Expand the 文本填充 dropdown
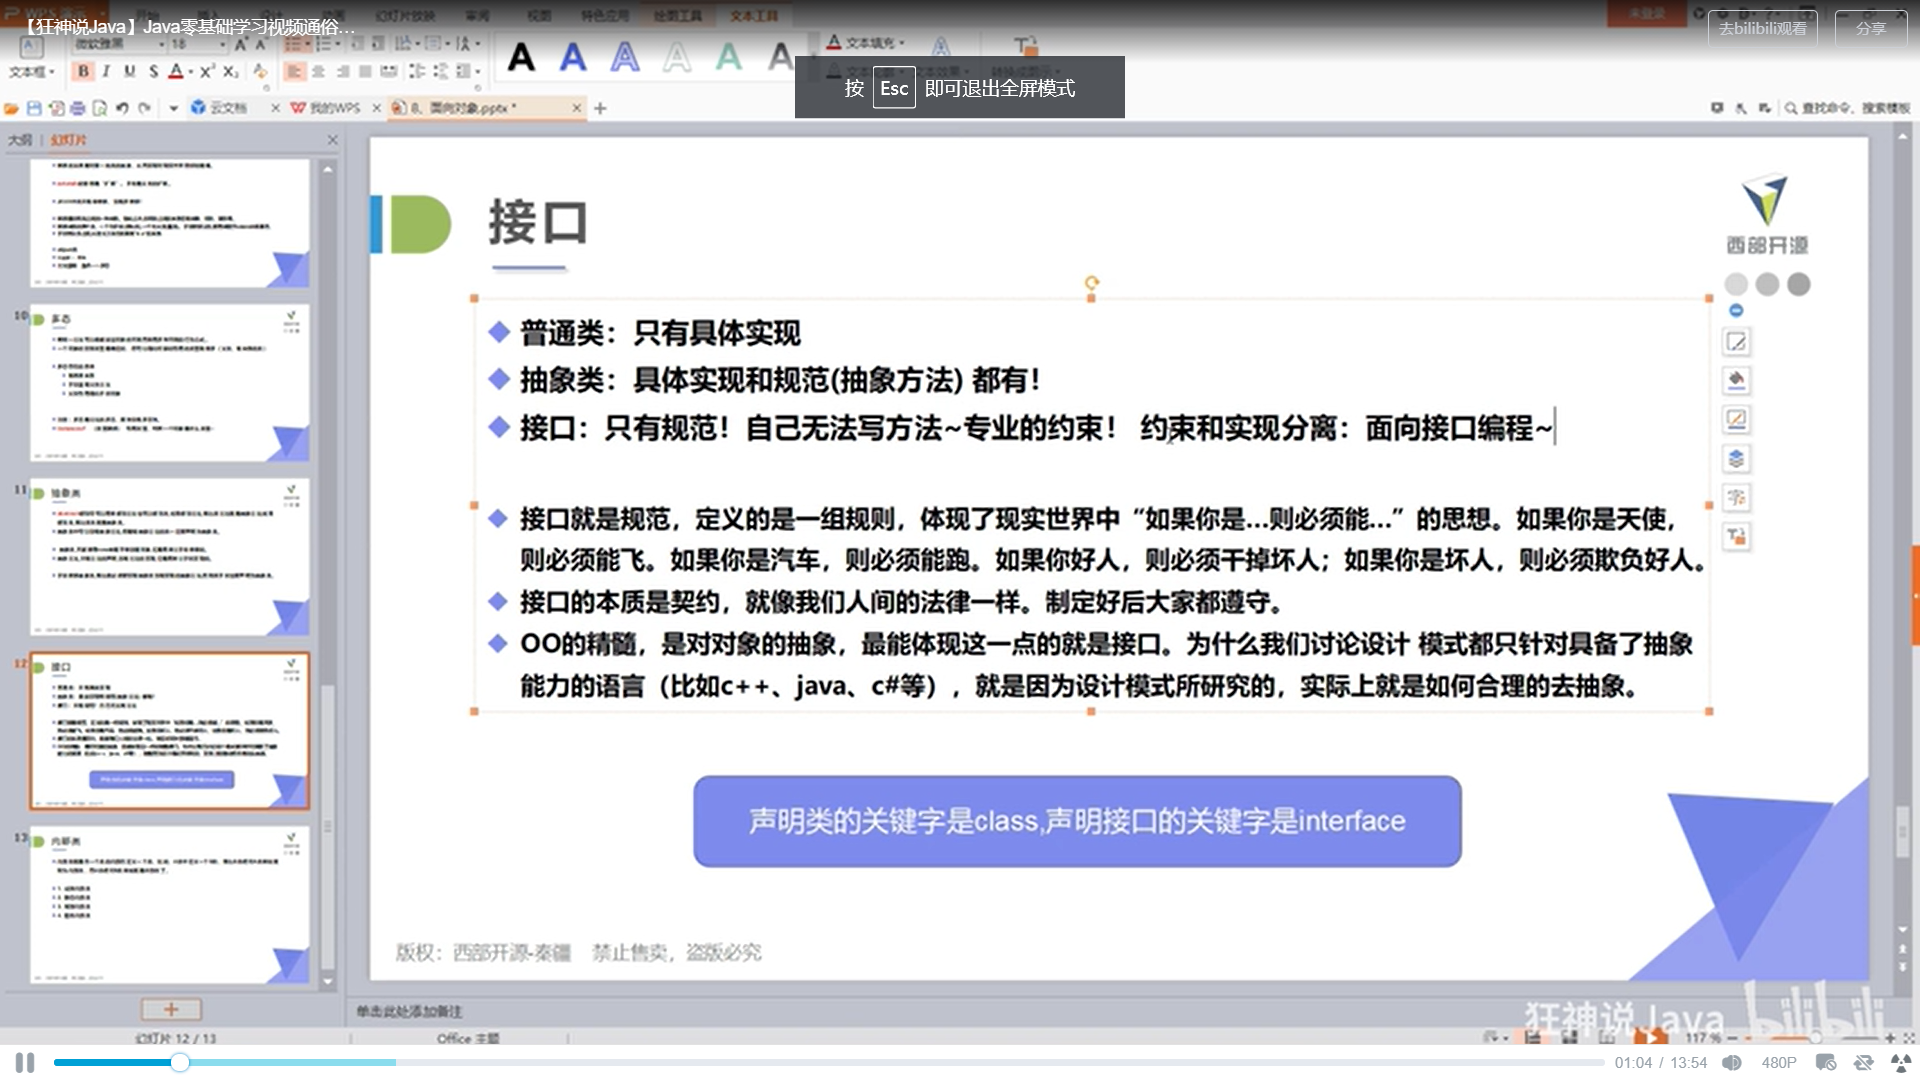This screenshot has height=1080, width=1920. [902, 43]
